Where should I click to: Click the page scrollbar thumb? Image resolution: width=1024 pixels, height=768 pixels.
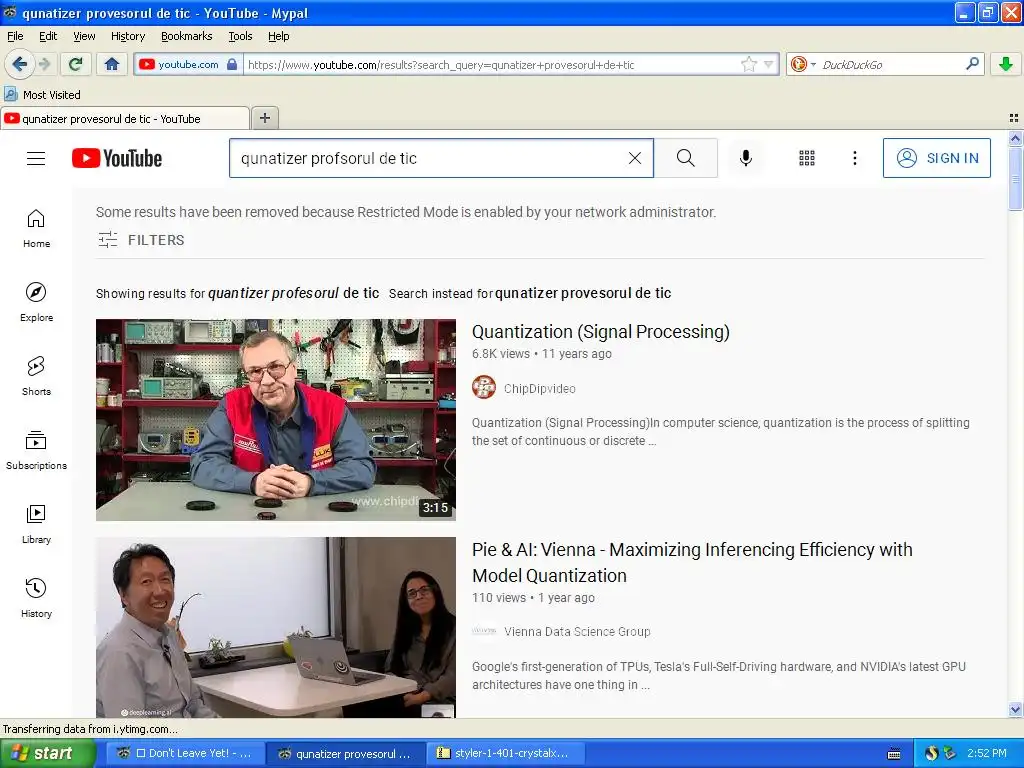1015,178
